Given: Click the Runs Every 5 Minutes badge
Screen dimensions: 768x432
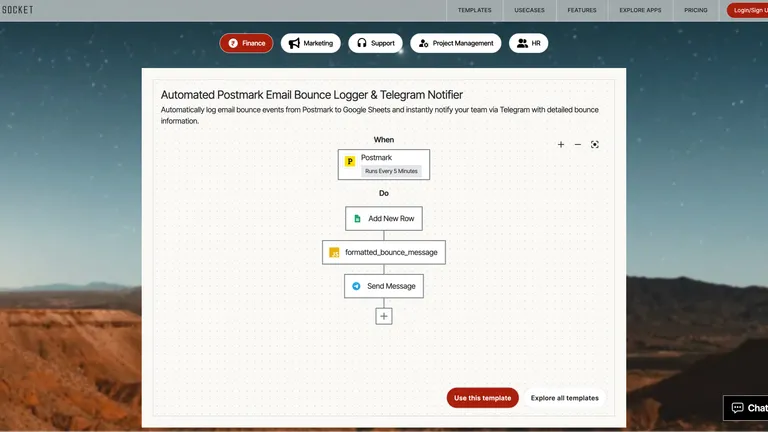Looking at the screenshot, I should 391,171.
